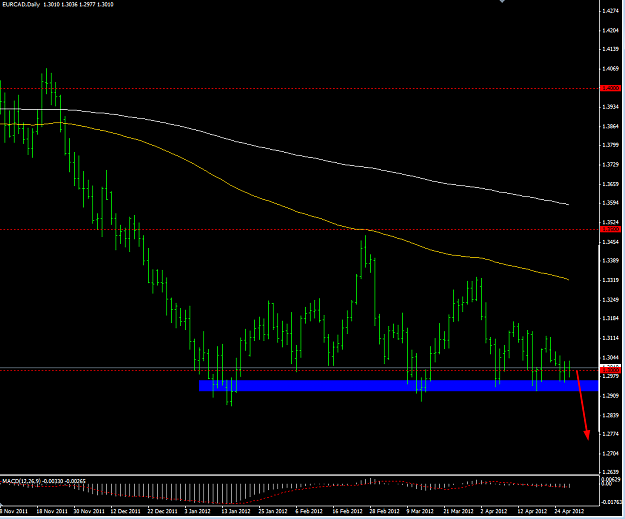The width and height of the screenshot is (625, 519).
Task: Click the 2 Apr 2012 date label
Action: coord(494,511)
